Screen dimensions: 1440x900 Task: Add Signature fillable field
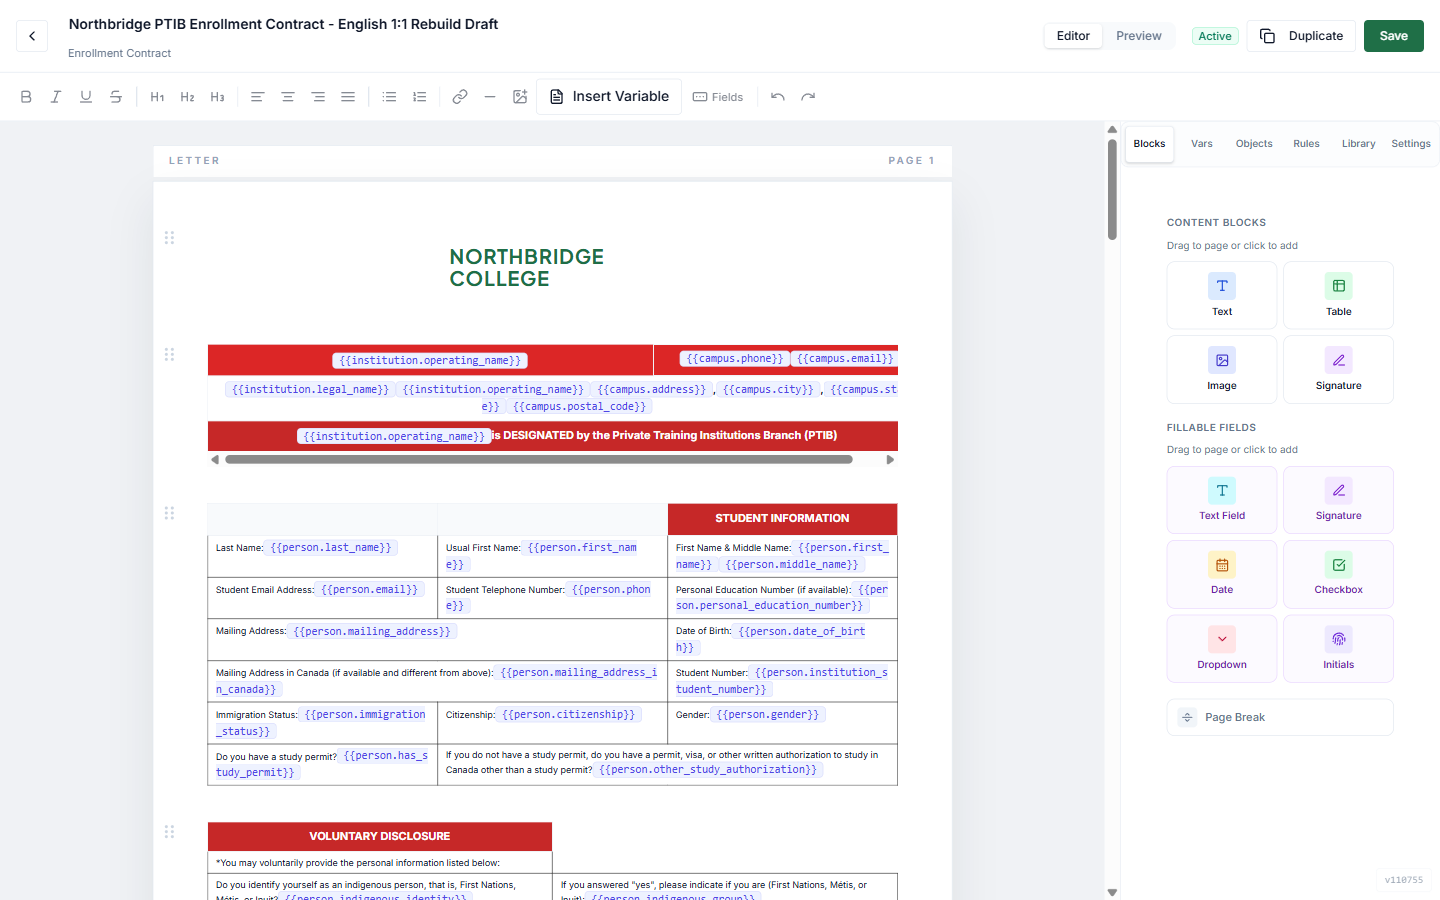(1338, 500)
